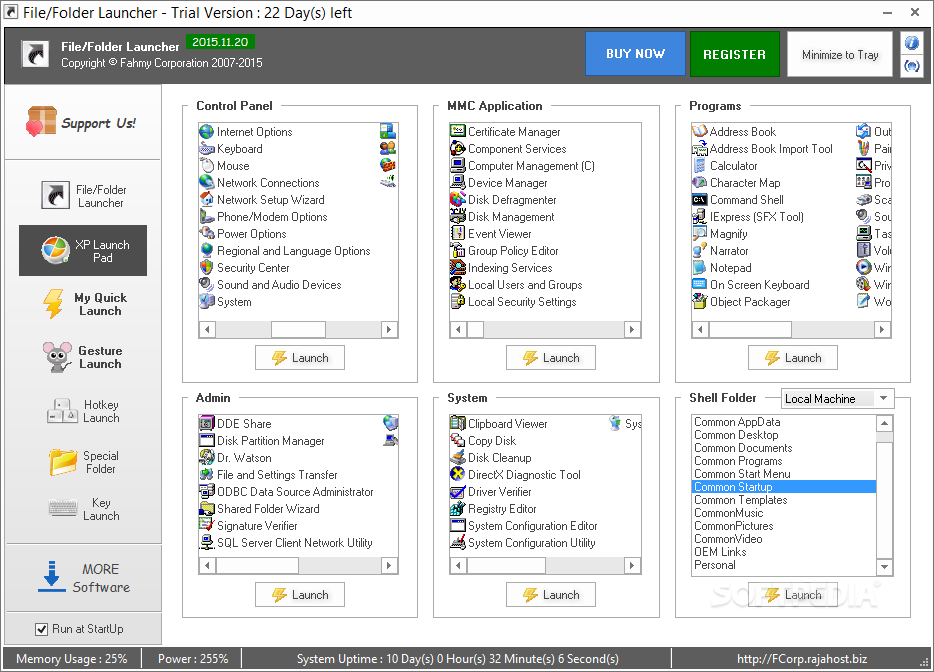Screen dimensions: 934x672
Task: Select the Command Shell icon
Action: (699, 200)
